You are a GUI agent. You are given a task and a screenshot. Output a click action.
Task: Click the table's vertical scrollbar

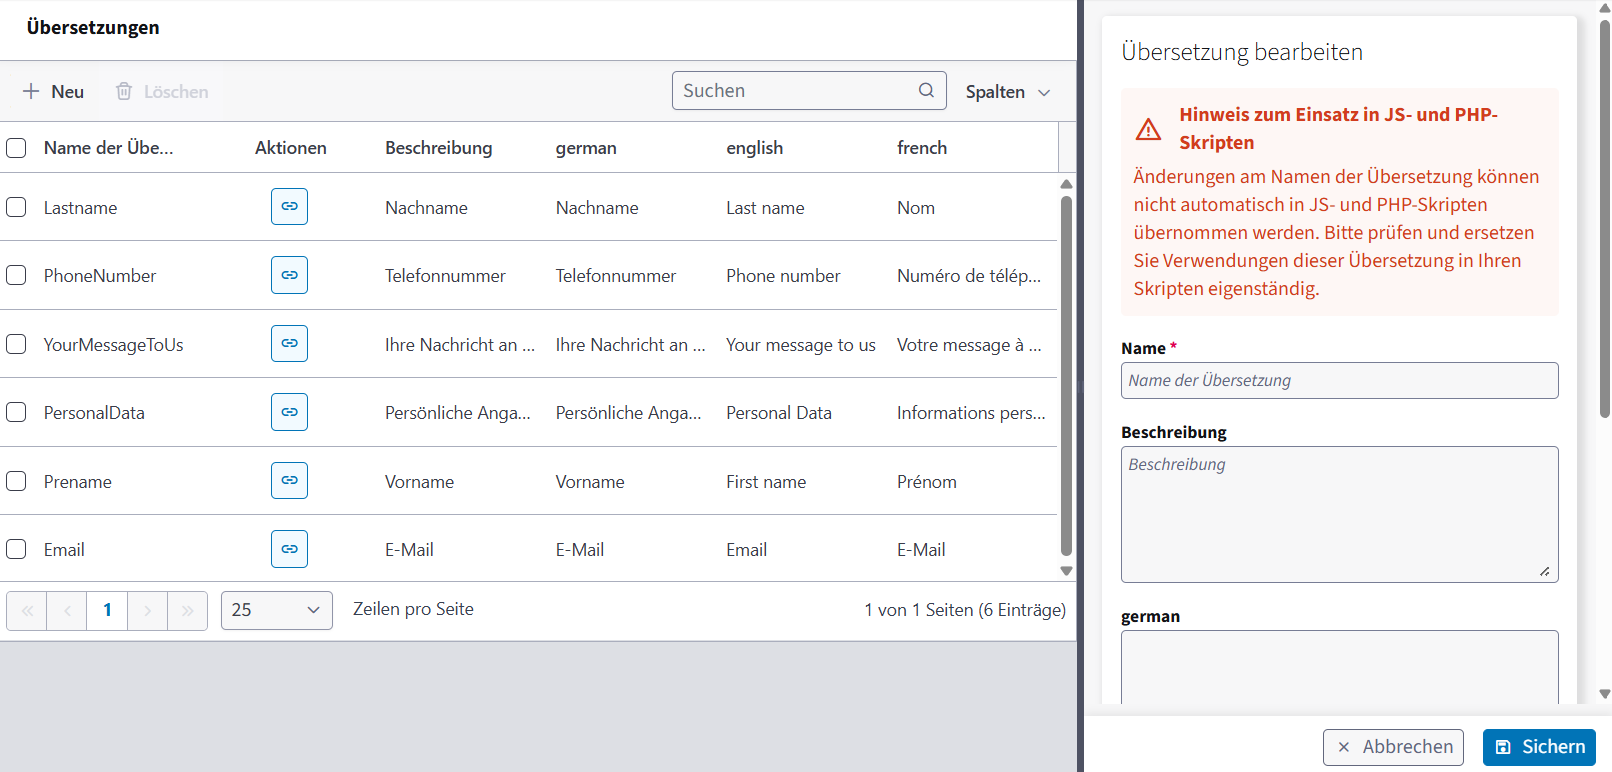click(x=1066, y=375)
